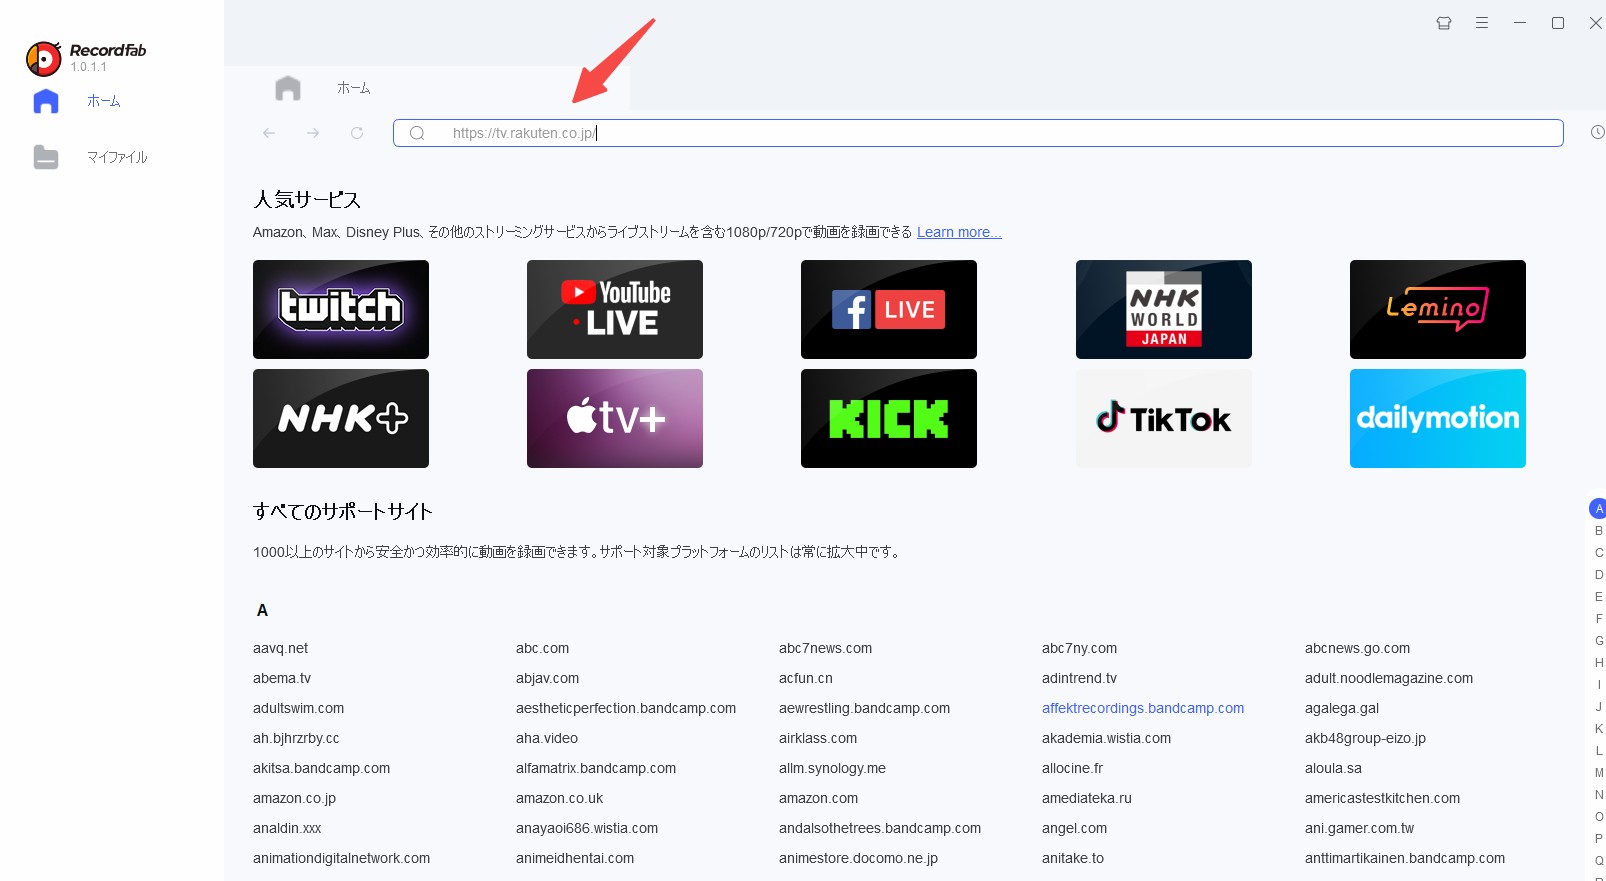Open ani.gamer.com.tw link

1359,828
